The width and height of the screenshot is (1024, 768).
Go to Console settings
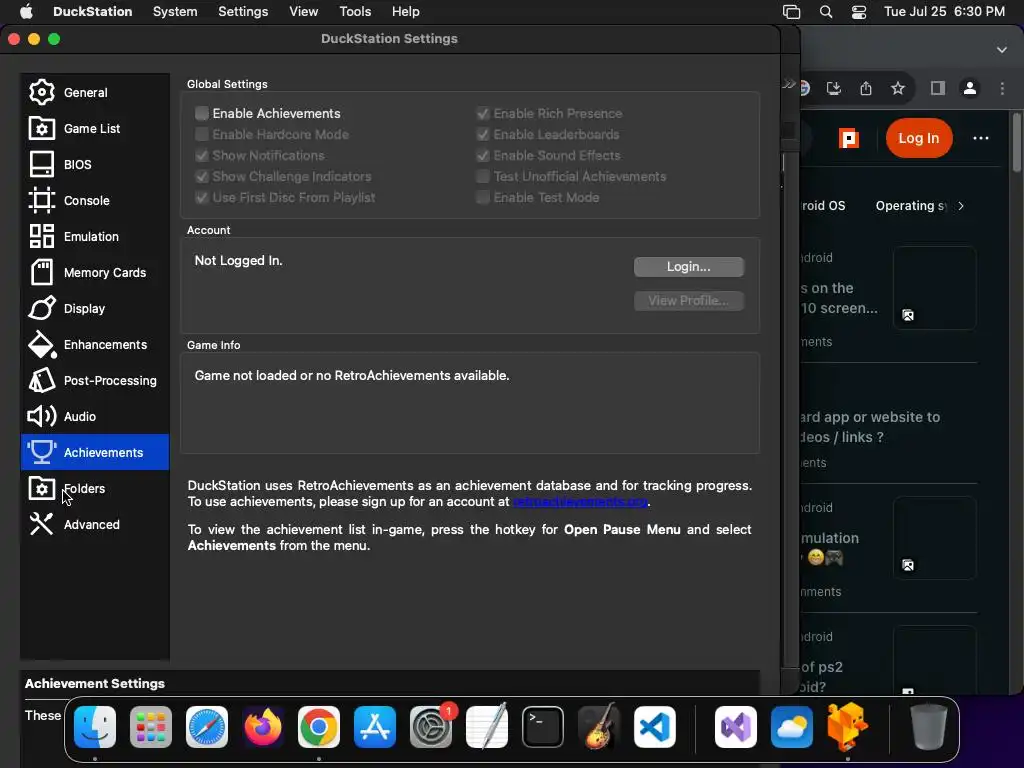95,200
